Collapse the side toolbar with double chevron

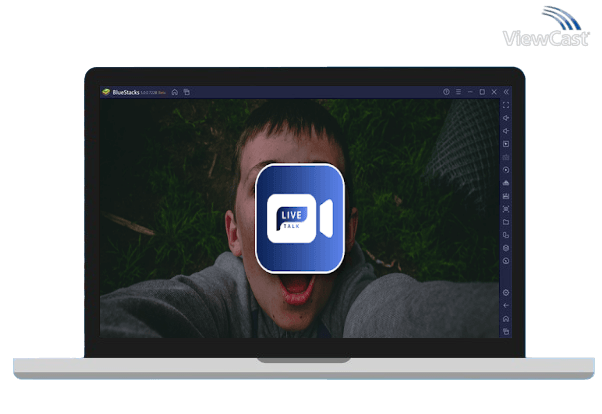pos(506,92)
